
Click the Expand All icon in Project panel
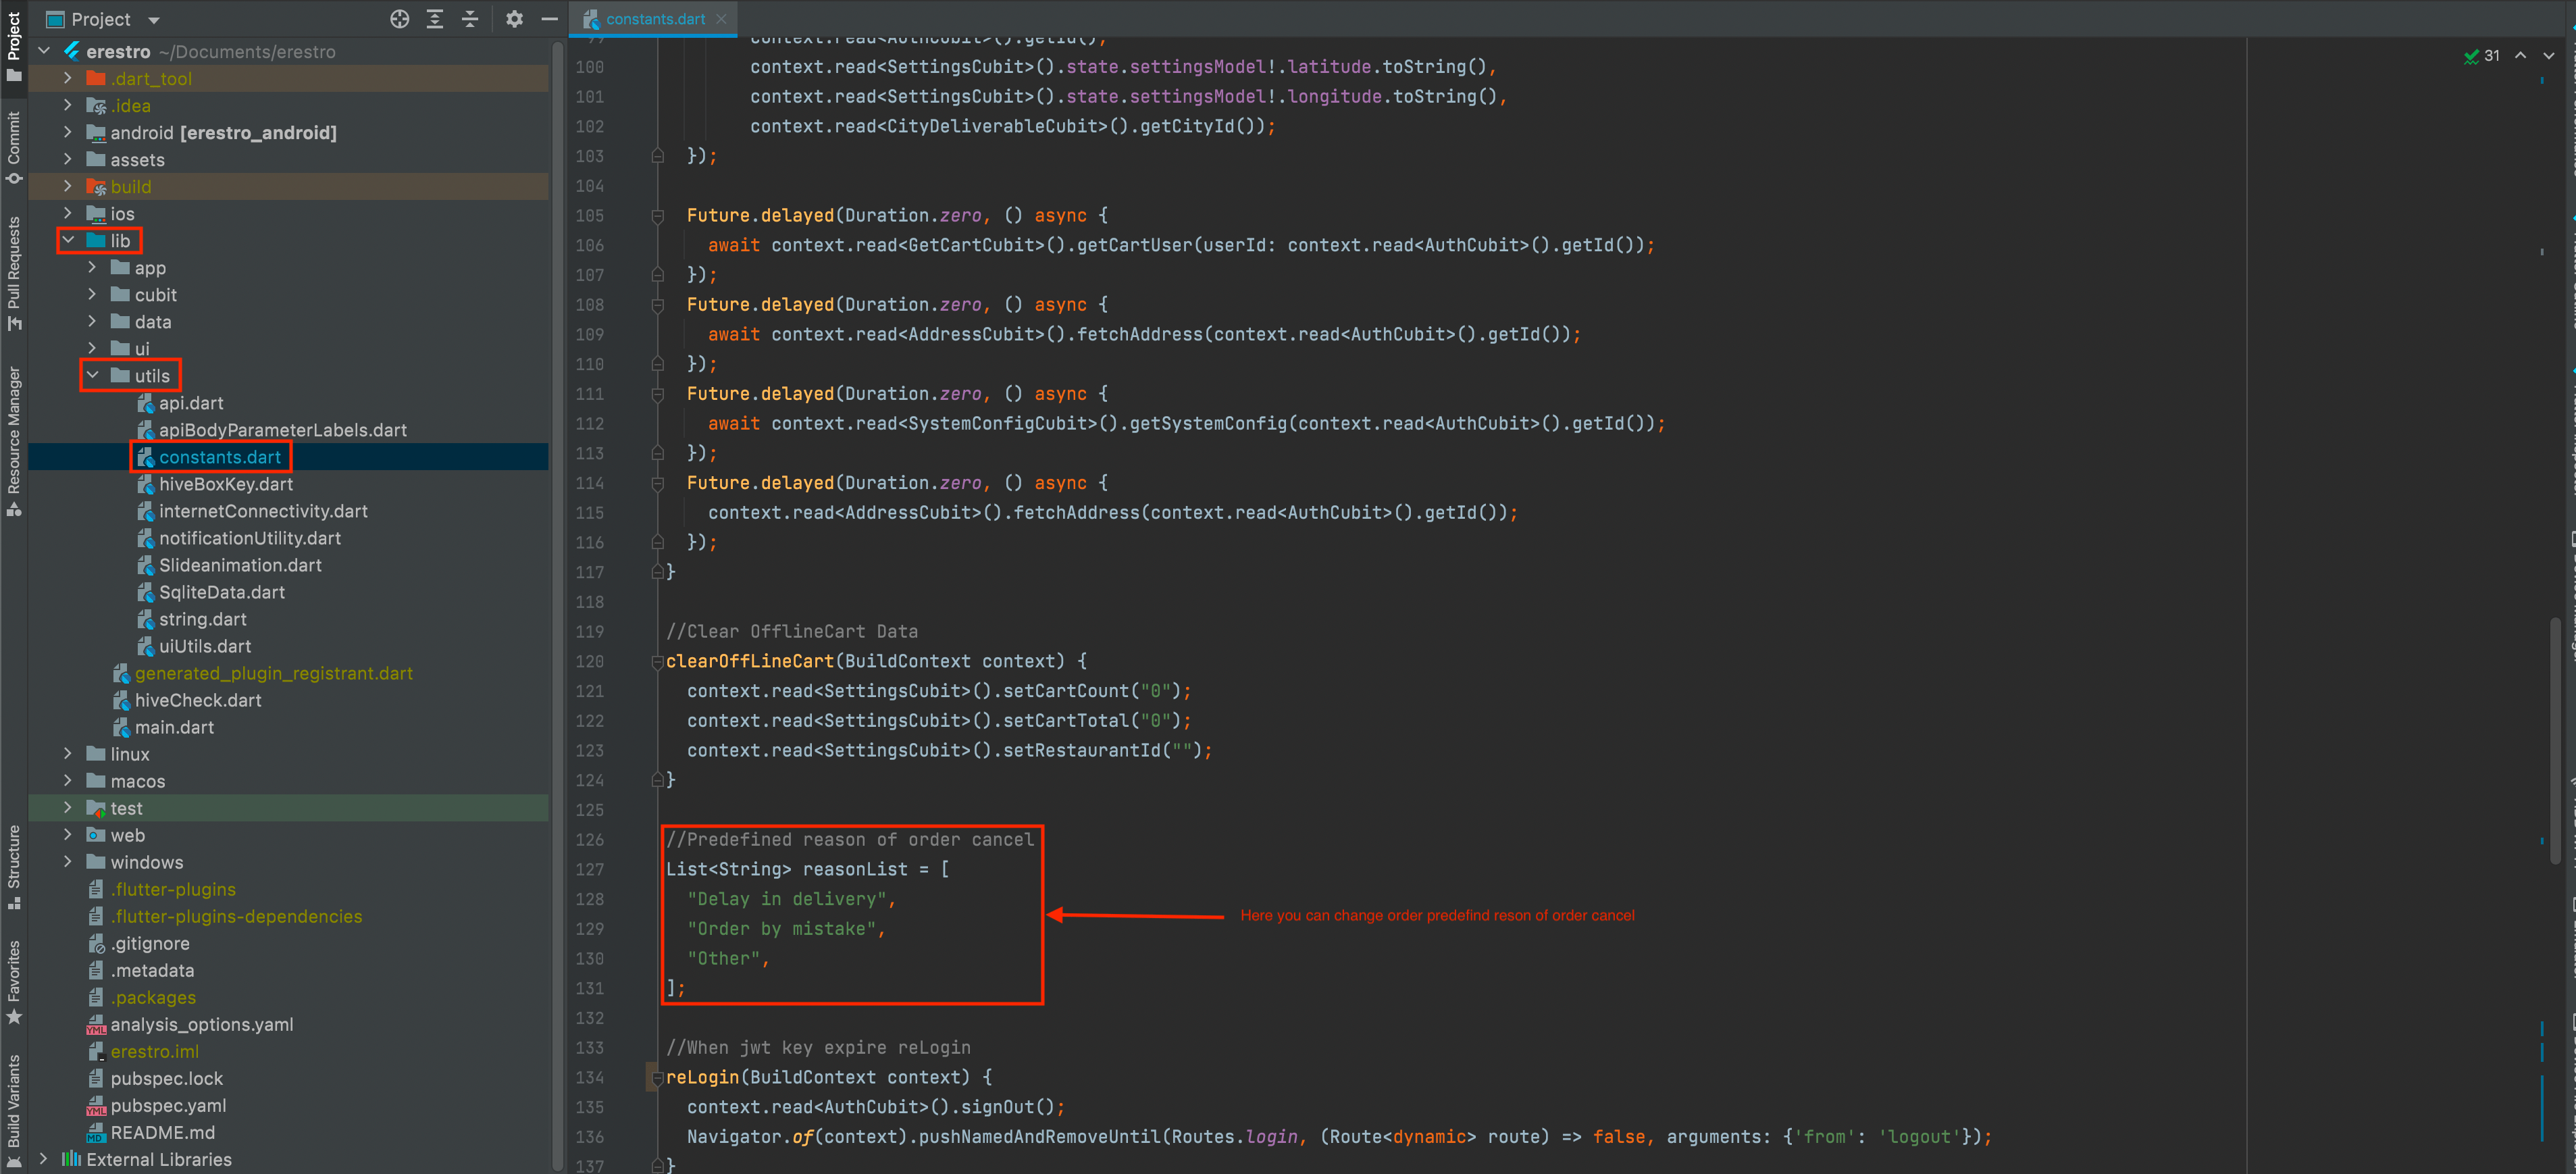(435, 19)
